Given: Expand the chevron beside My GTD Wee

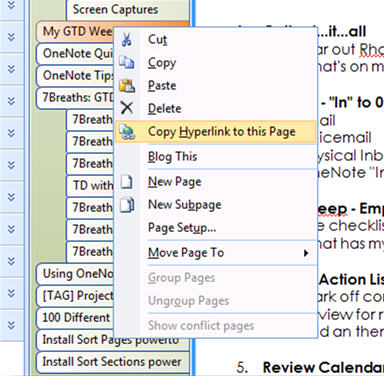Looking at the screenshot, I should pyautogui.click(x=11, y=37).
